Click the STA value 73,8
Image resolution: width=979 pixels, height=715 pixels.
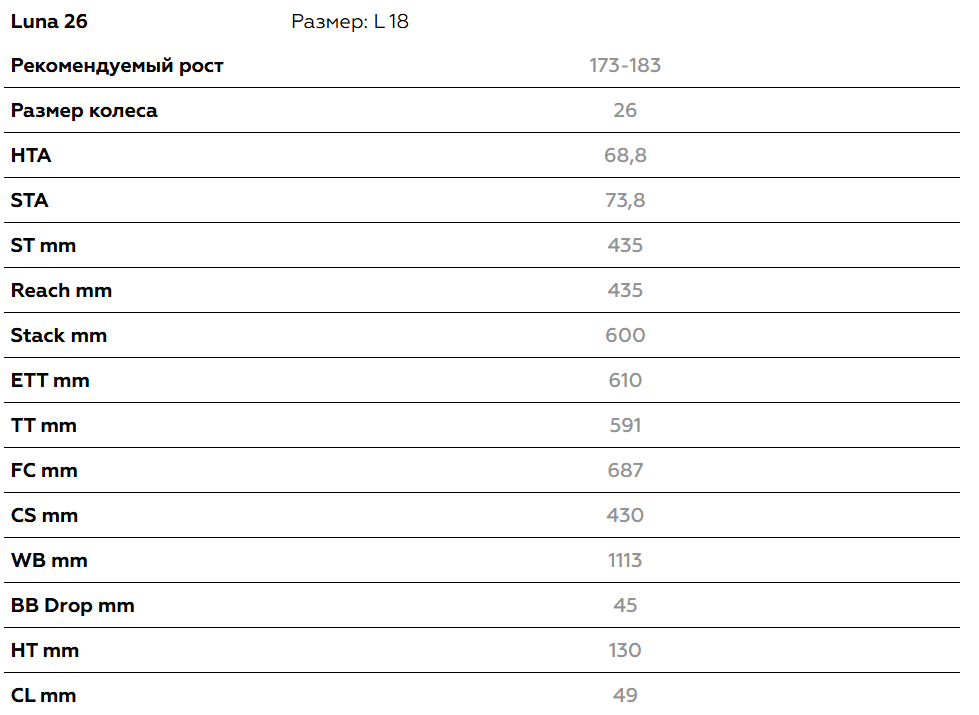pos(625,201)
